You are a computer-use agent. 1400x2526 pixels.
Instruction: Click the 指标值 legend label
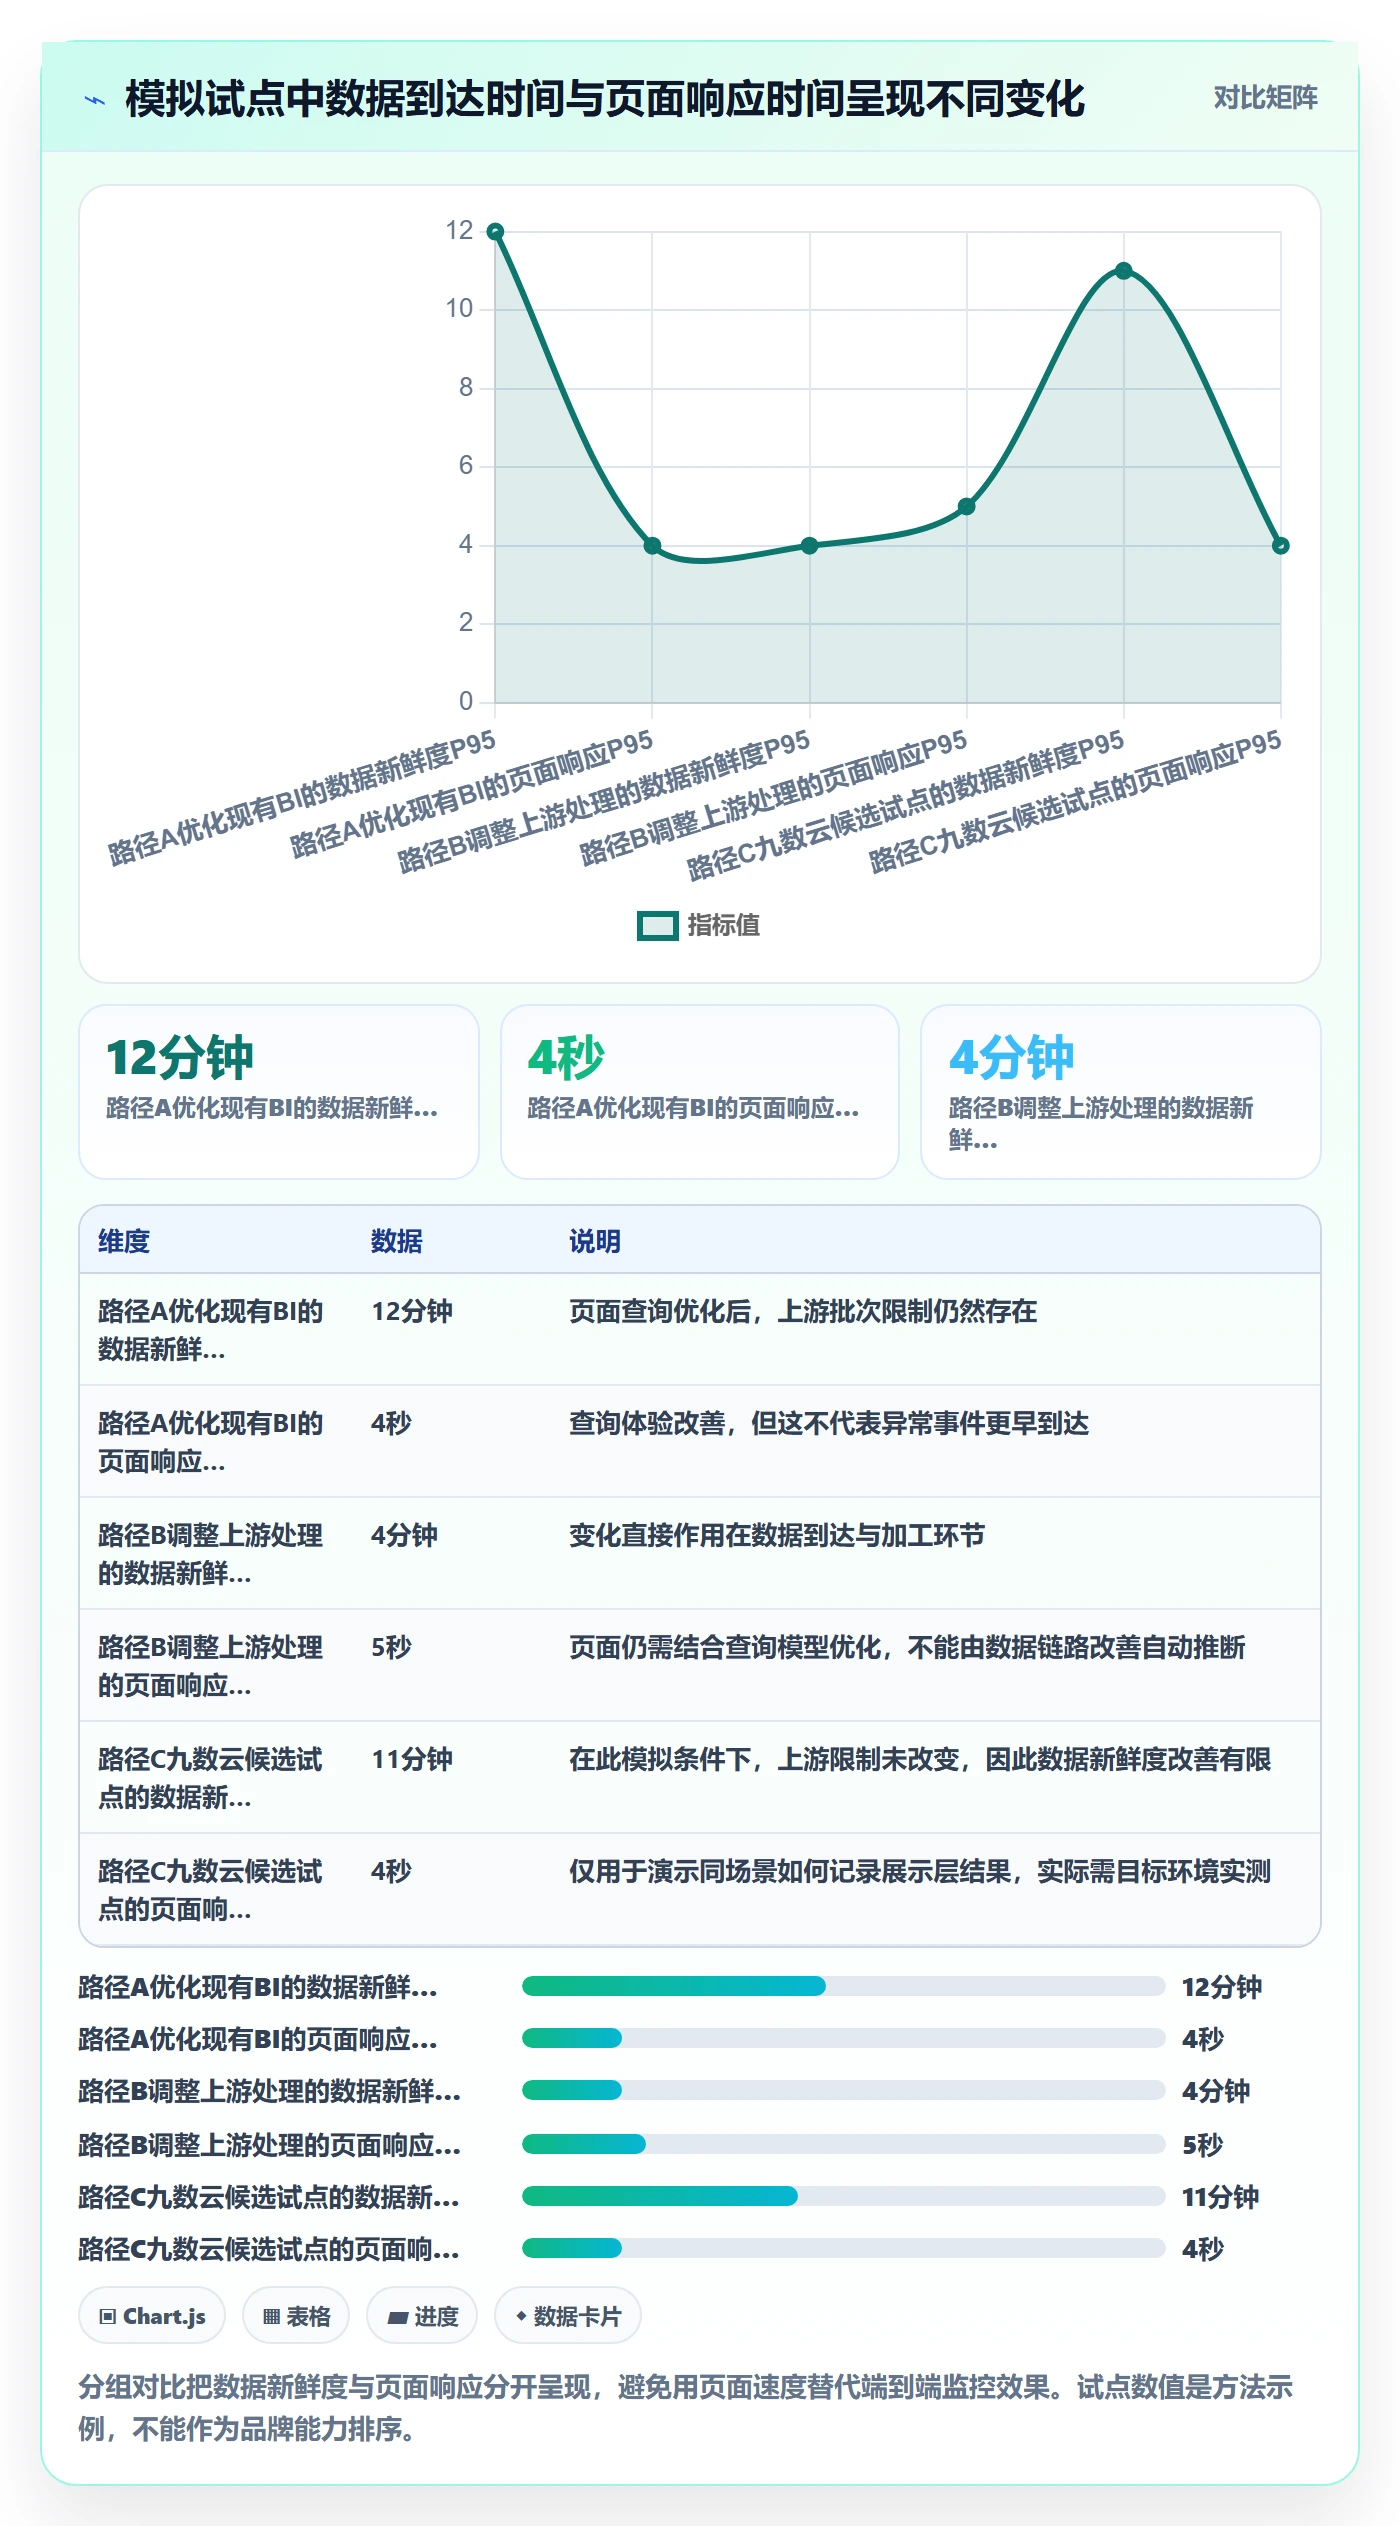723,926
